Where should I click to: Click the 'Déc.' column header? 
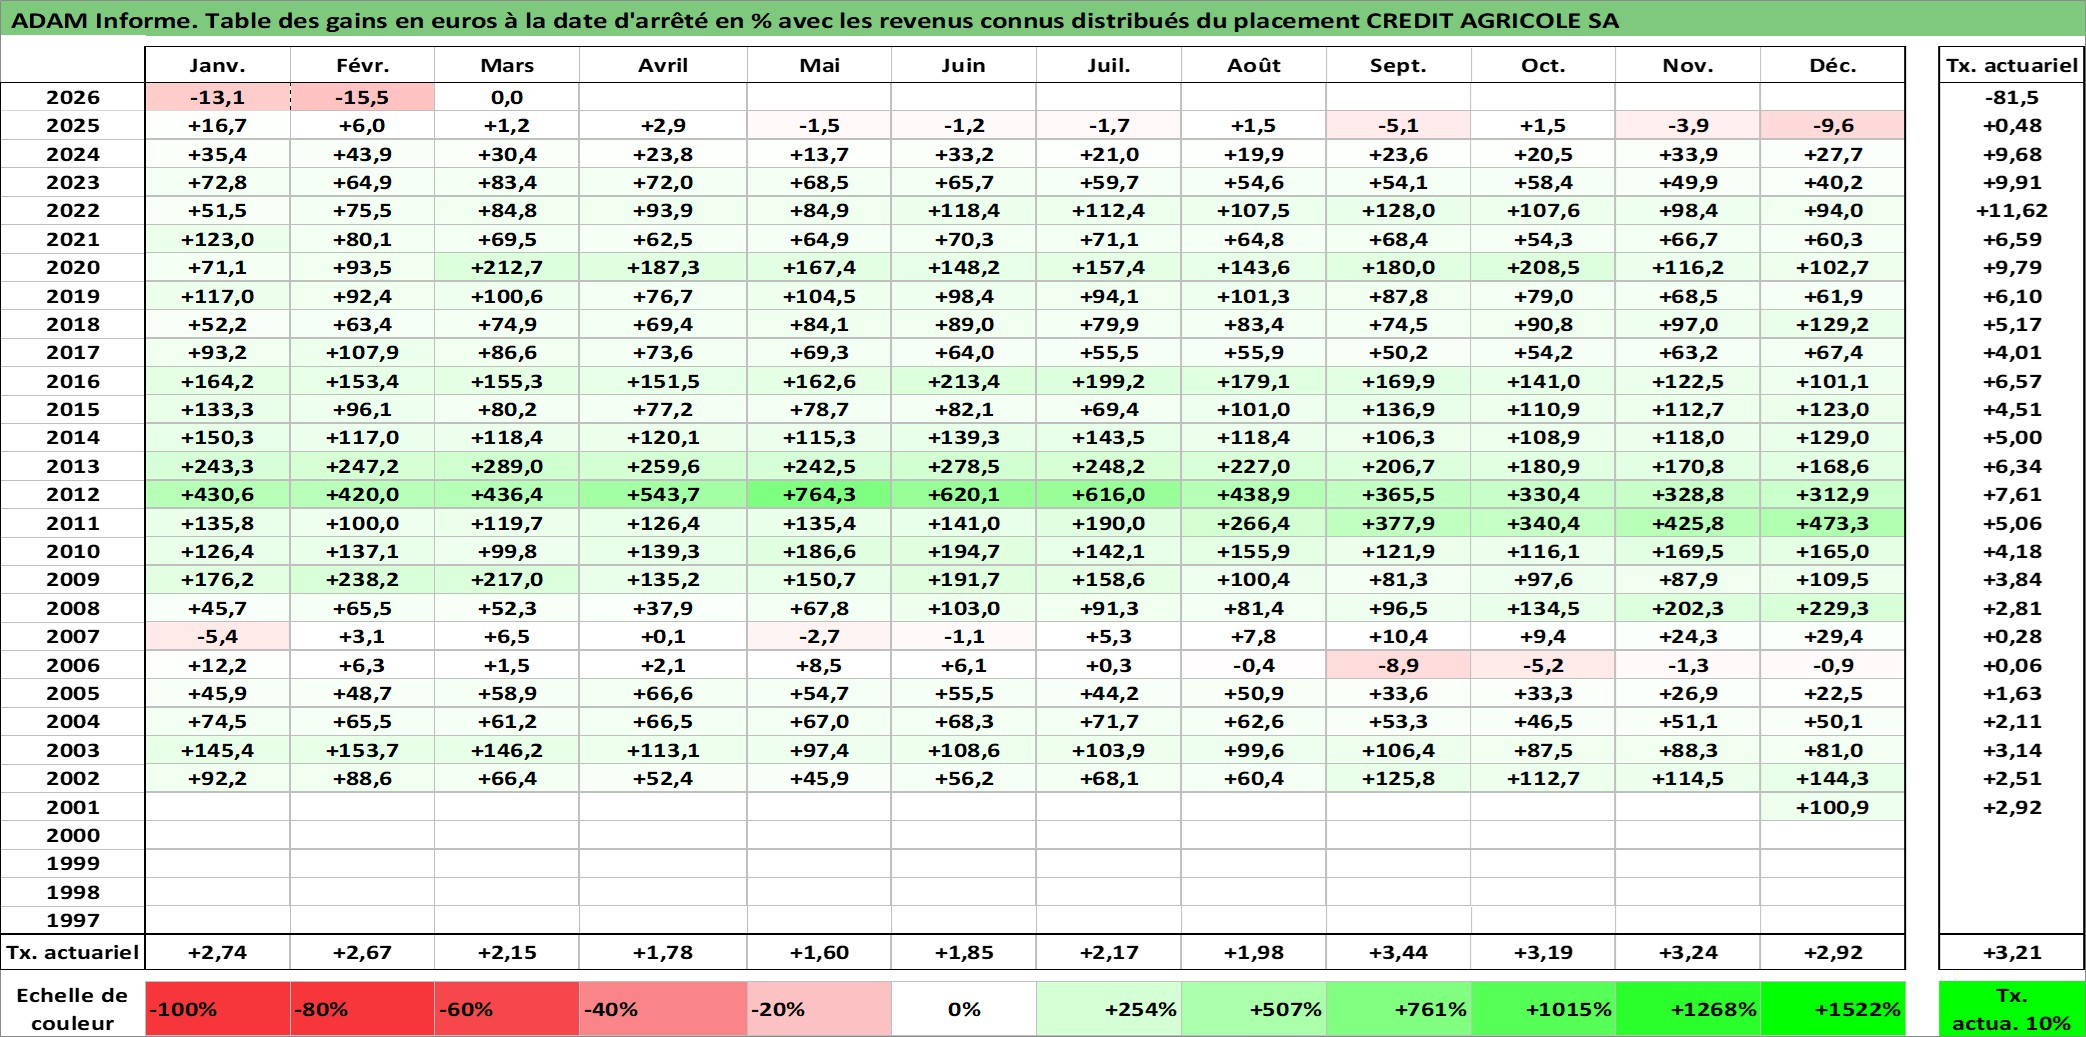1833,65
